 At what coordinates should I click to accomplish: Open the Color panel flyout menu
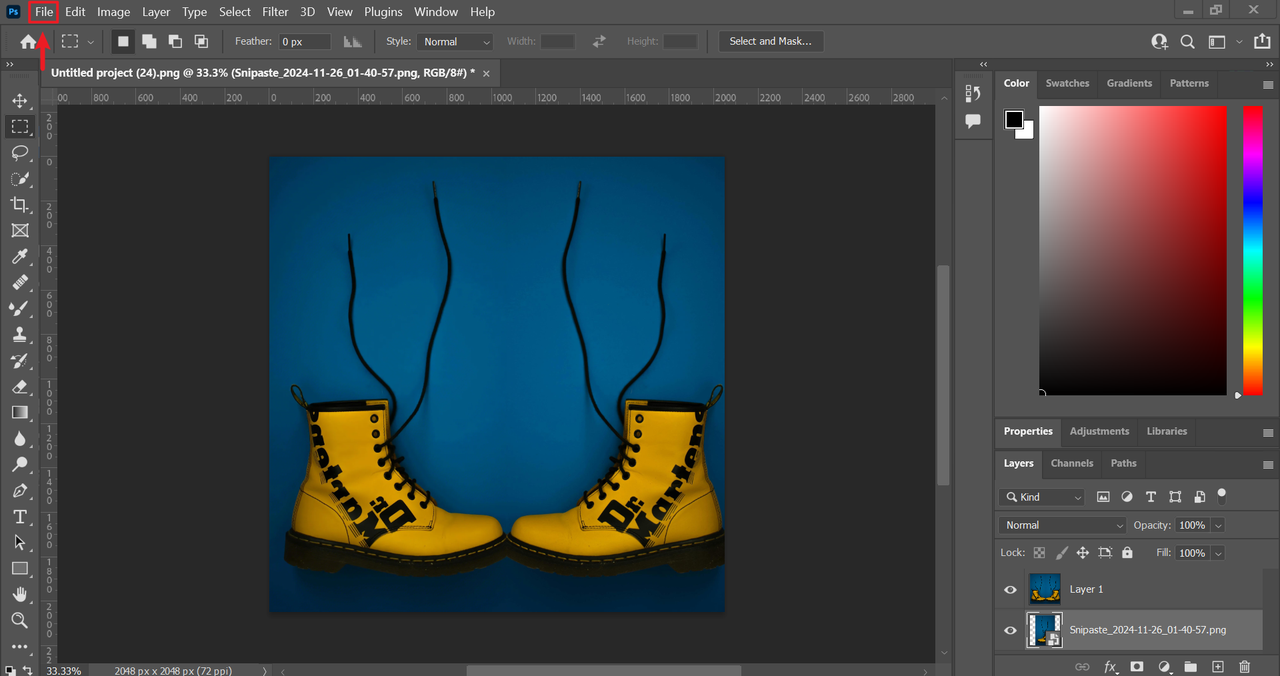click(1268, 84)
